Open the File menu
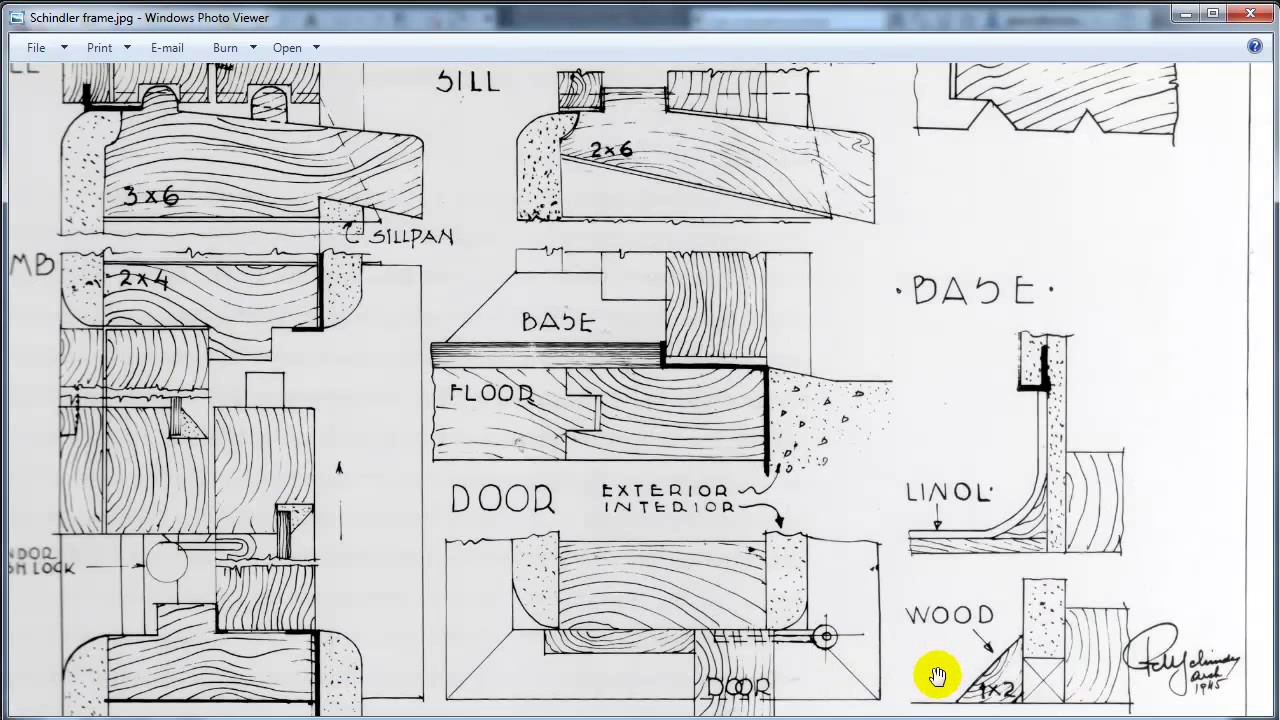Image resolution: width=1280 pixels, height=720 pixels. [x=36, y=47]
